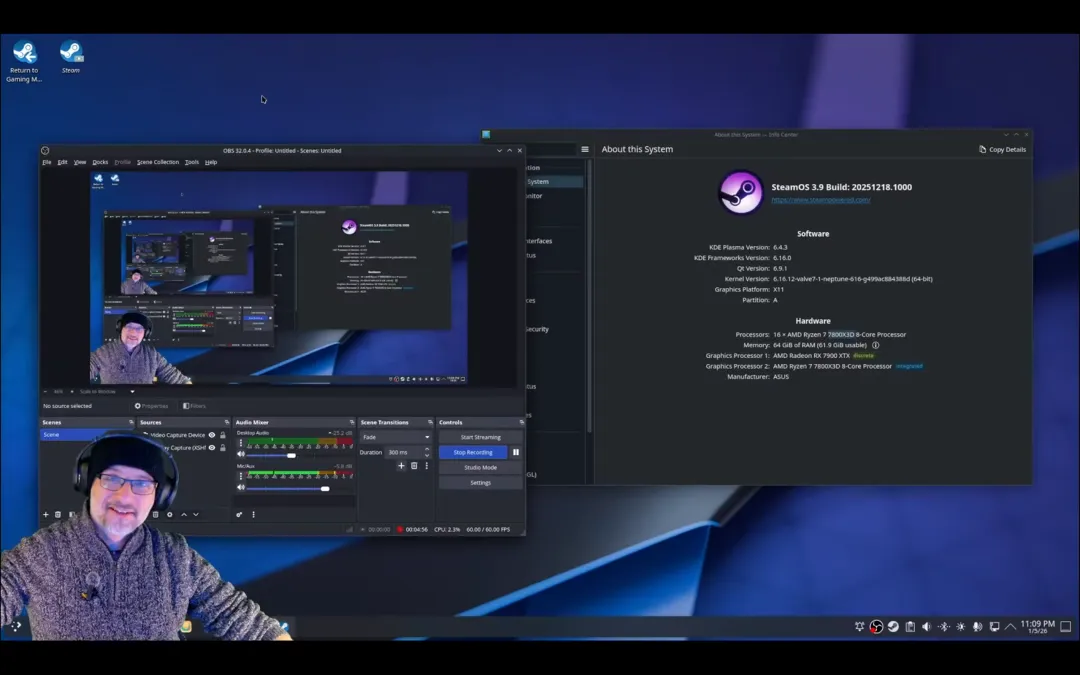Pop out the Scene Transitions dock
Viewport: 1080px width, 675px height.
pyautogui.click(x=430, y=422)
